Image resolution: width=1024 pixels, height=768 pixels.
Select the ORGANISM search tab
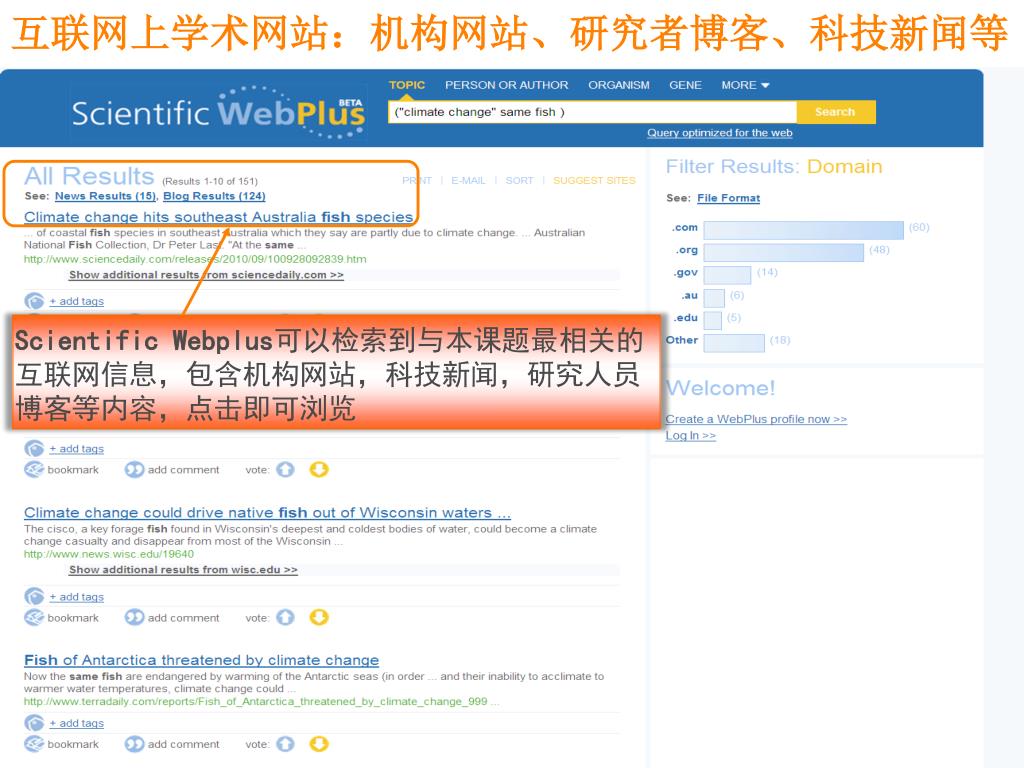(618, 85)
